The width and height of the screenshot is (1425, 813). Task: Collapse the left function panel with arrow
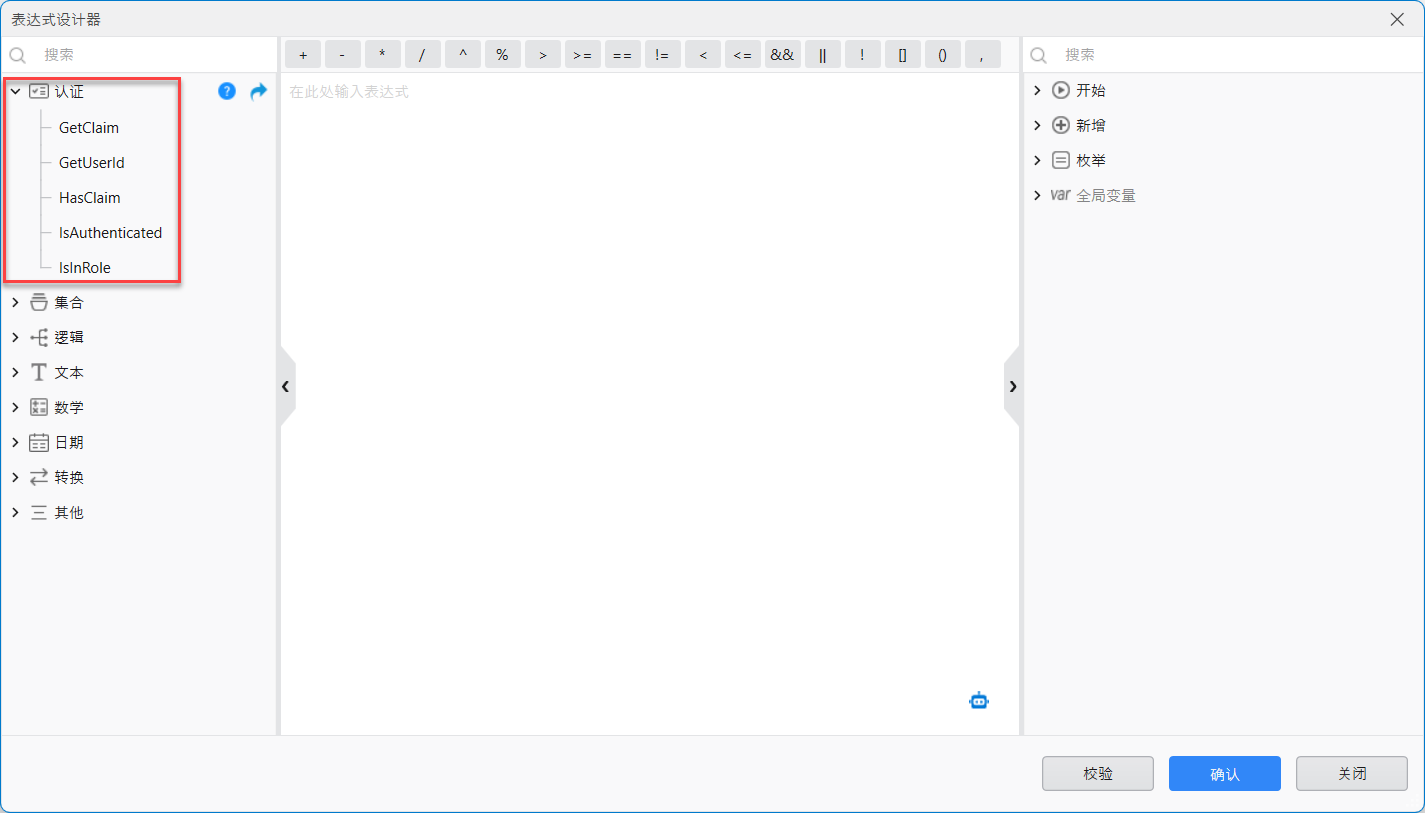click(x=286, y=386)
